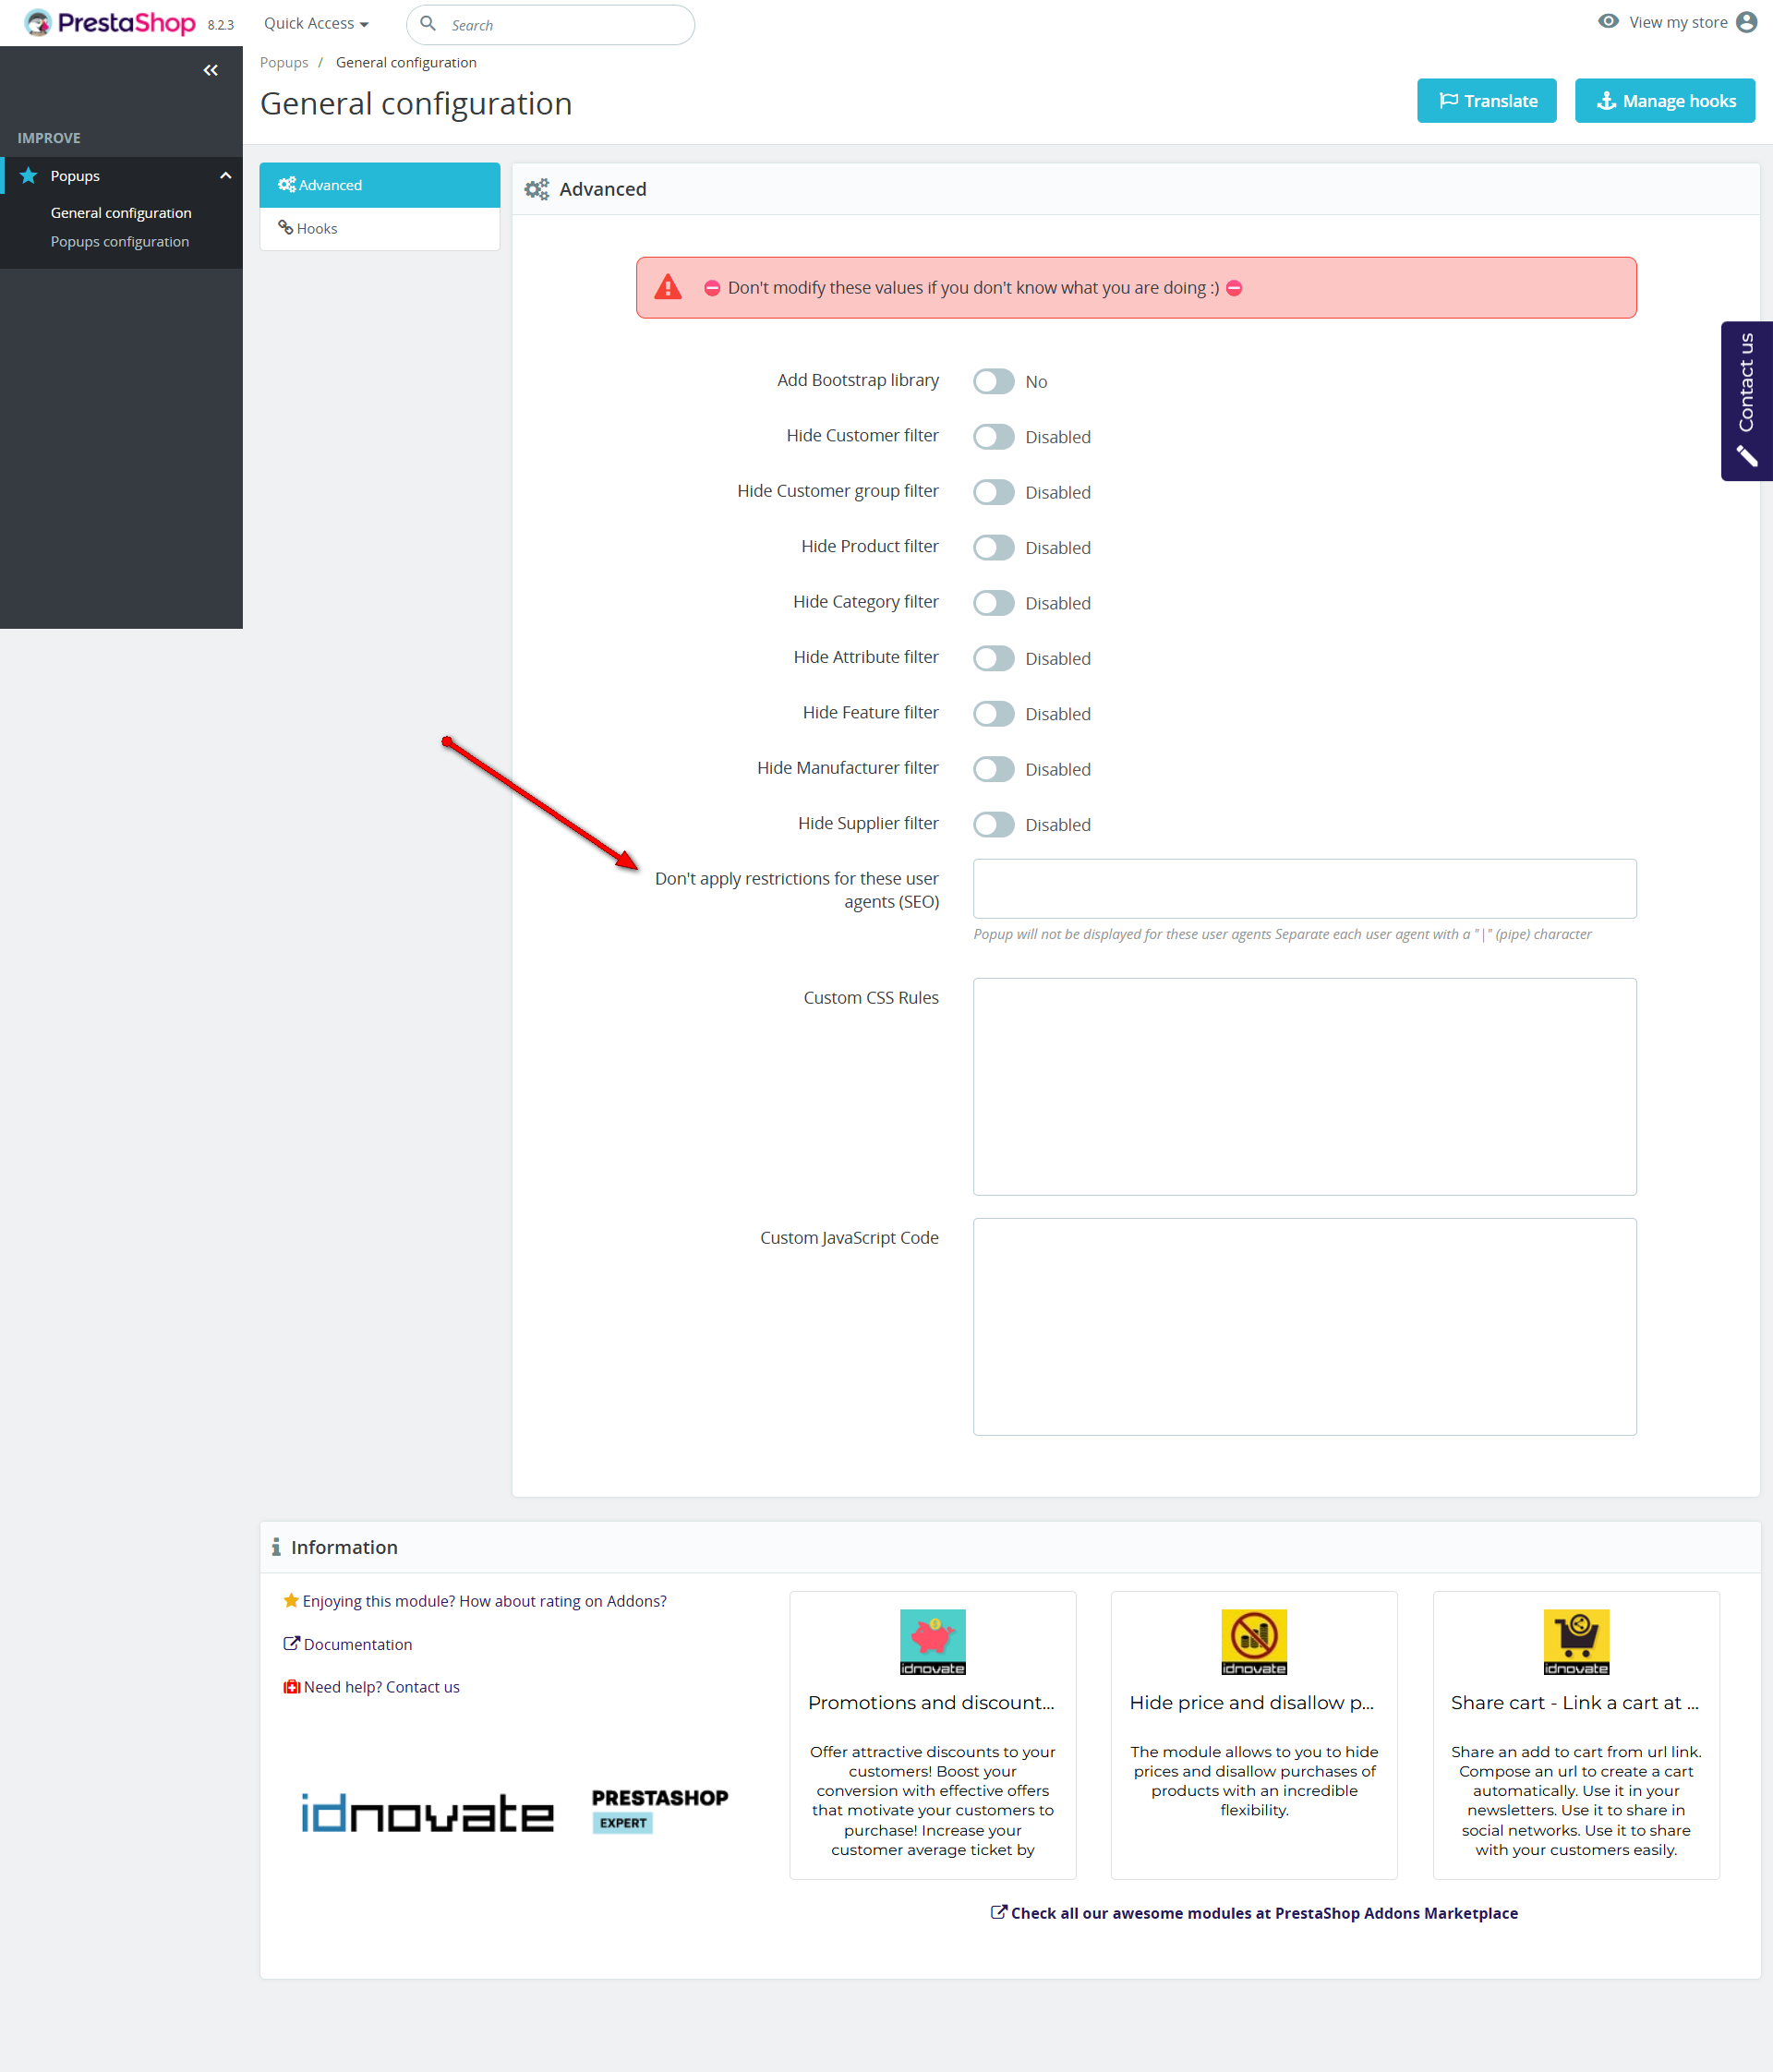Open Popups configuration menu item
This screenshot has height=2072, width=1773.
click(x=120, y=242)
